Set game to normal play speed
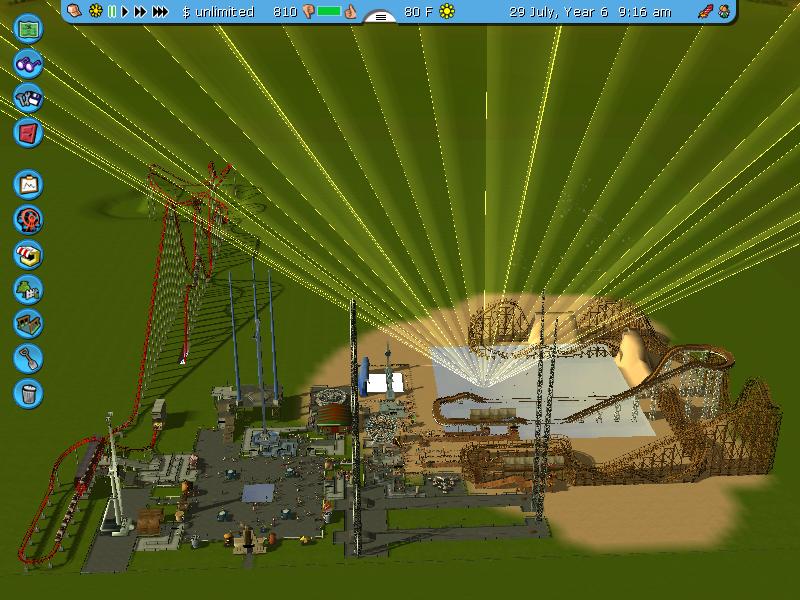 tap(125, 11)
